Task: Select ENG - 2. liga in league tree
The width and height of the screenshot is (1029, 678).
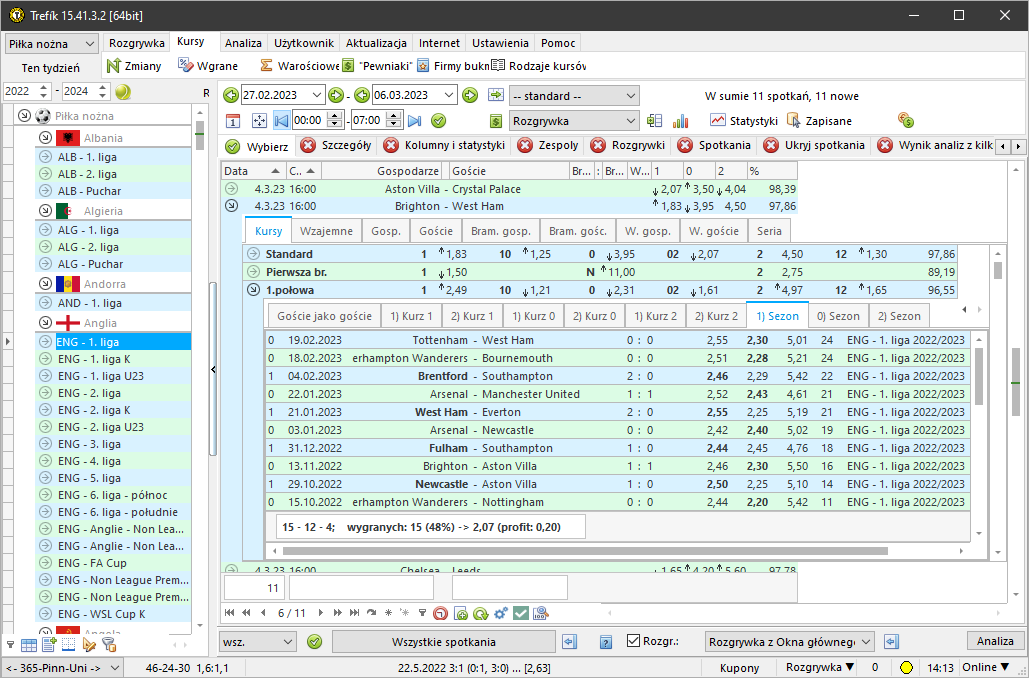Action: coord(88,393)
